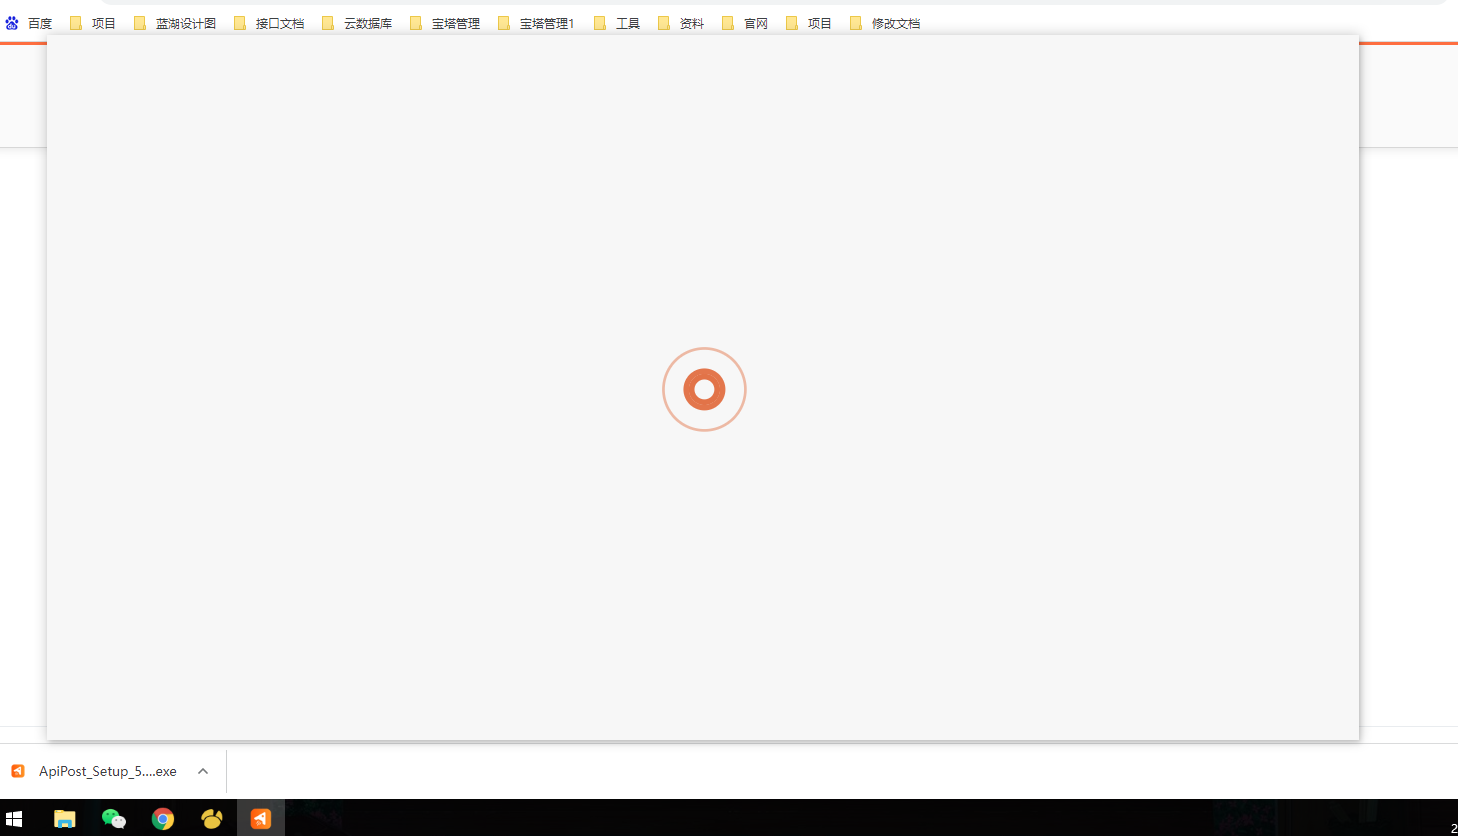The height and width of the screenshot is (836, 1458).
Task: Open the 蓝湖设计图 bookmark folder
Action: [175, 23]
